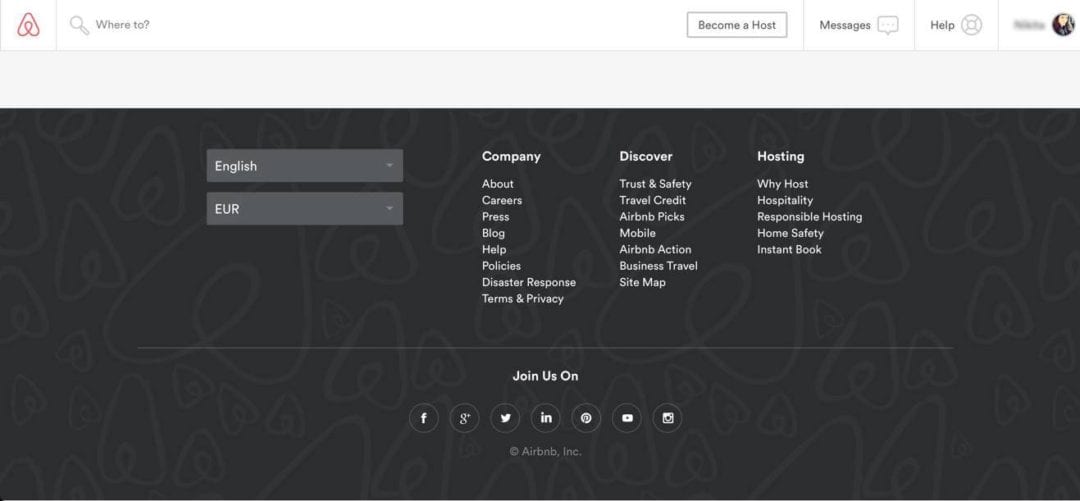Open Airbnb's Twitter icon

pyautogui.click(x=505, y=418)
